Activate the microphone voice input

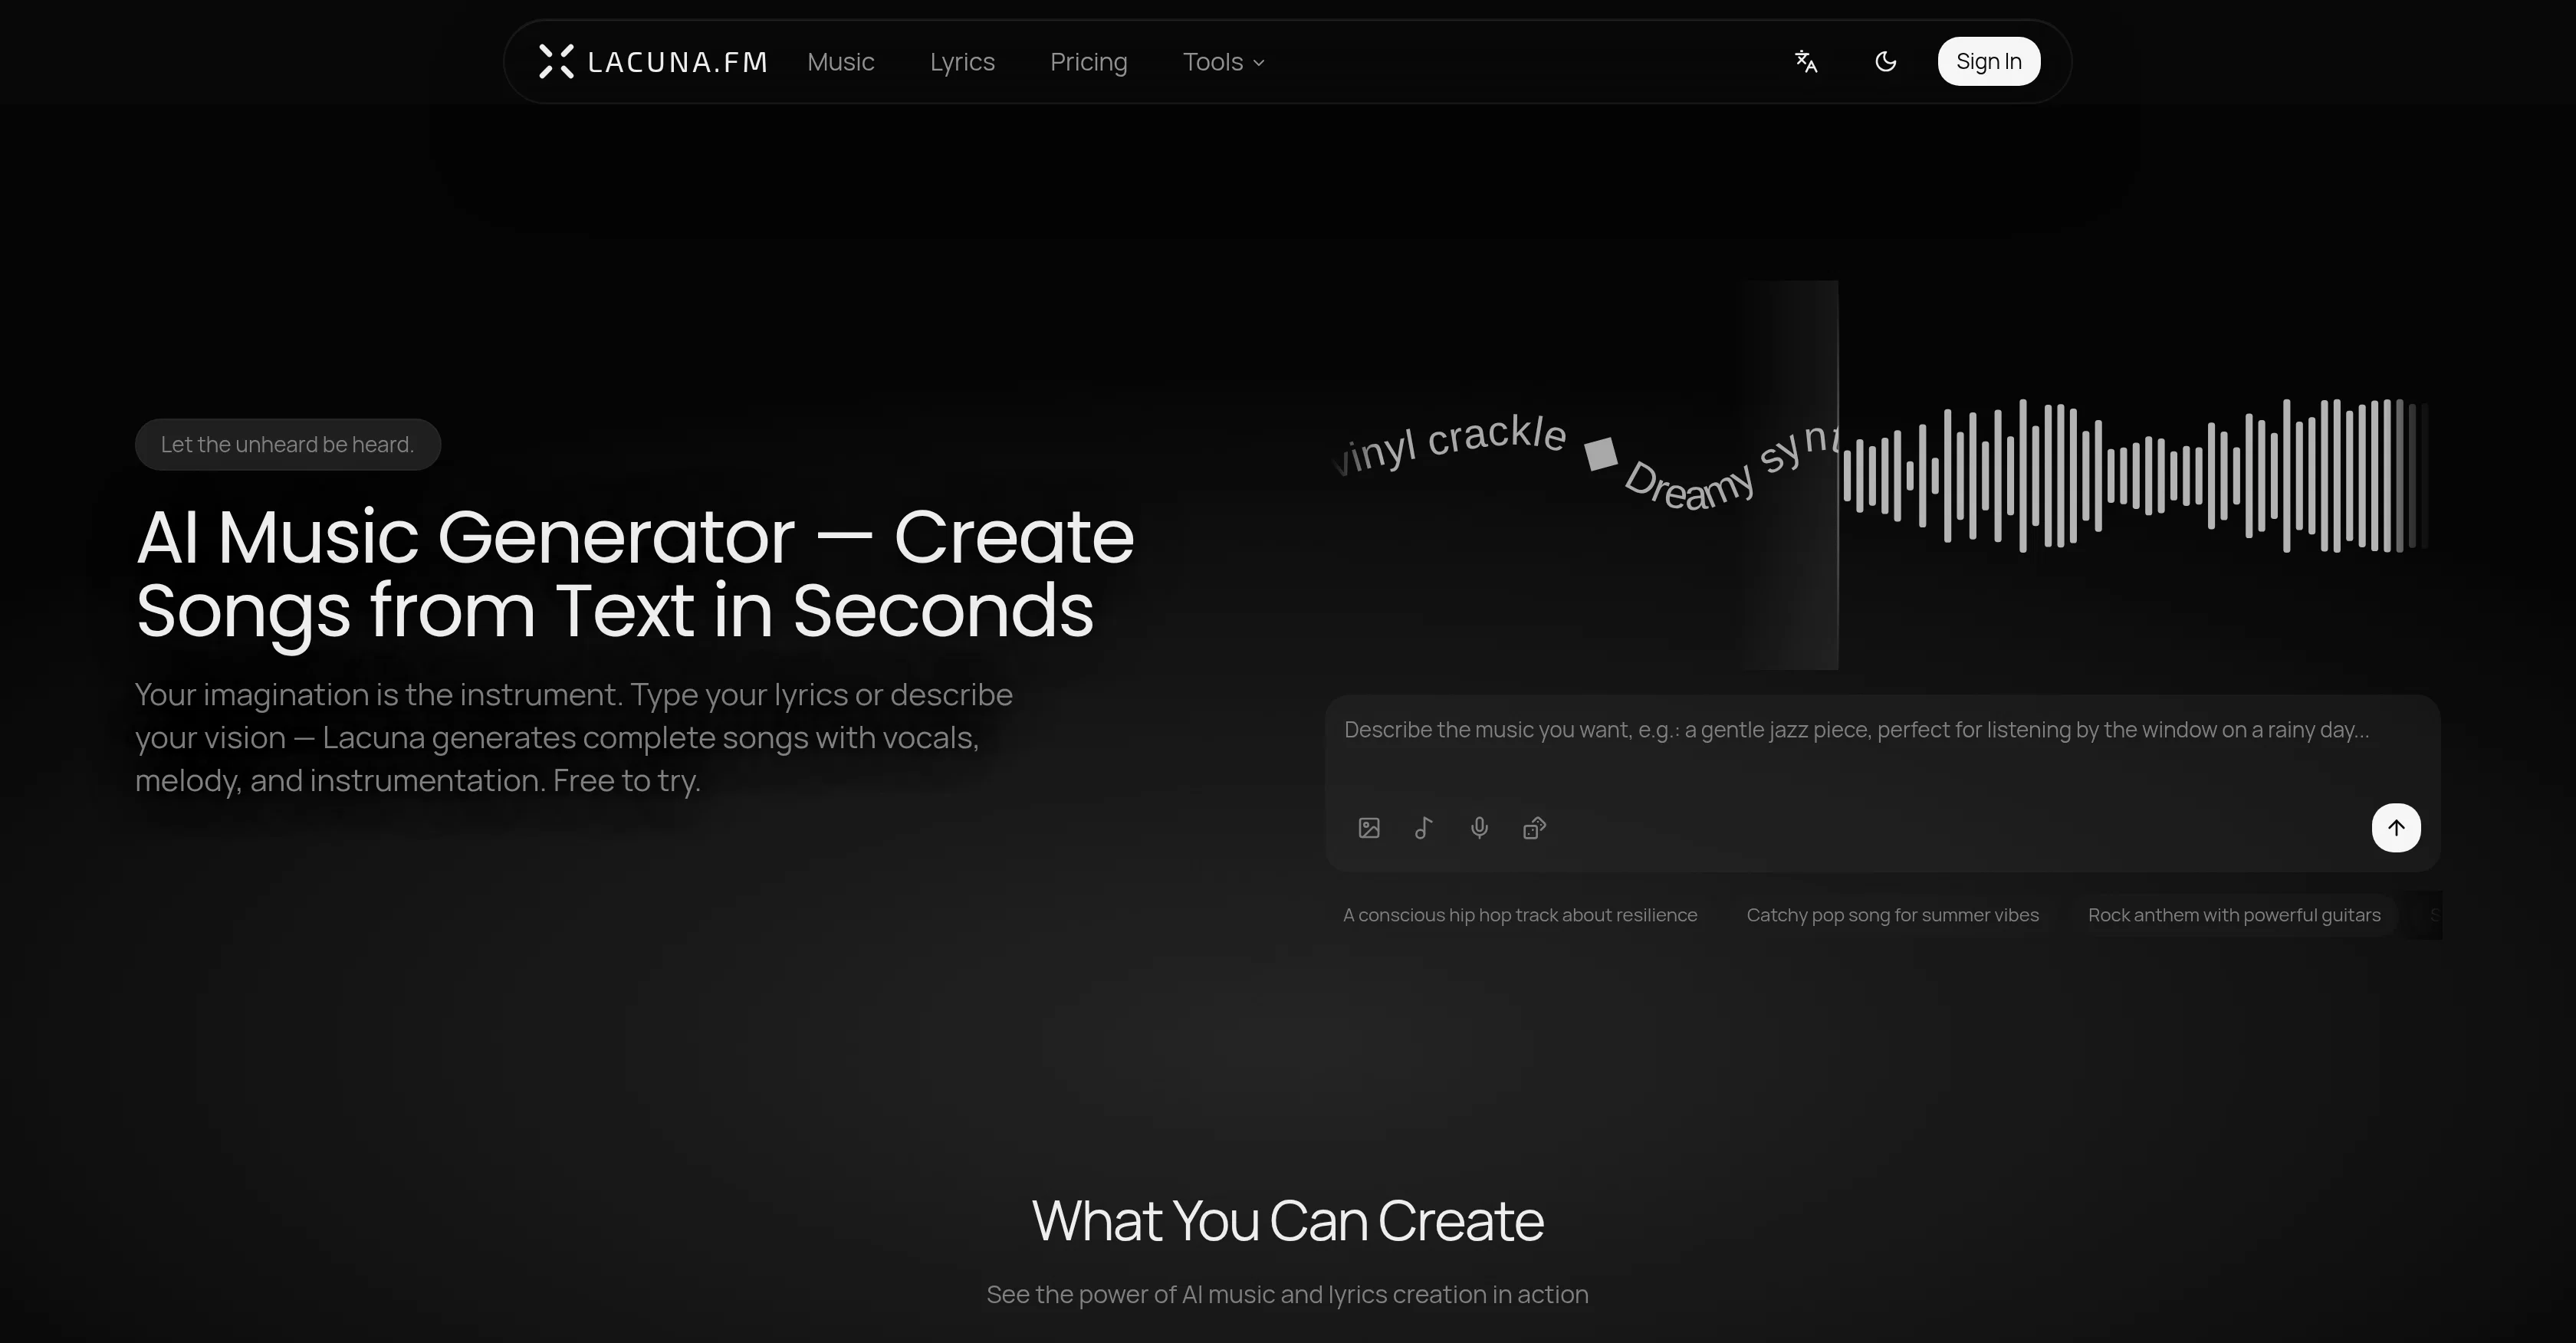tap(1479, 828)
